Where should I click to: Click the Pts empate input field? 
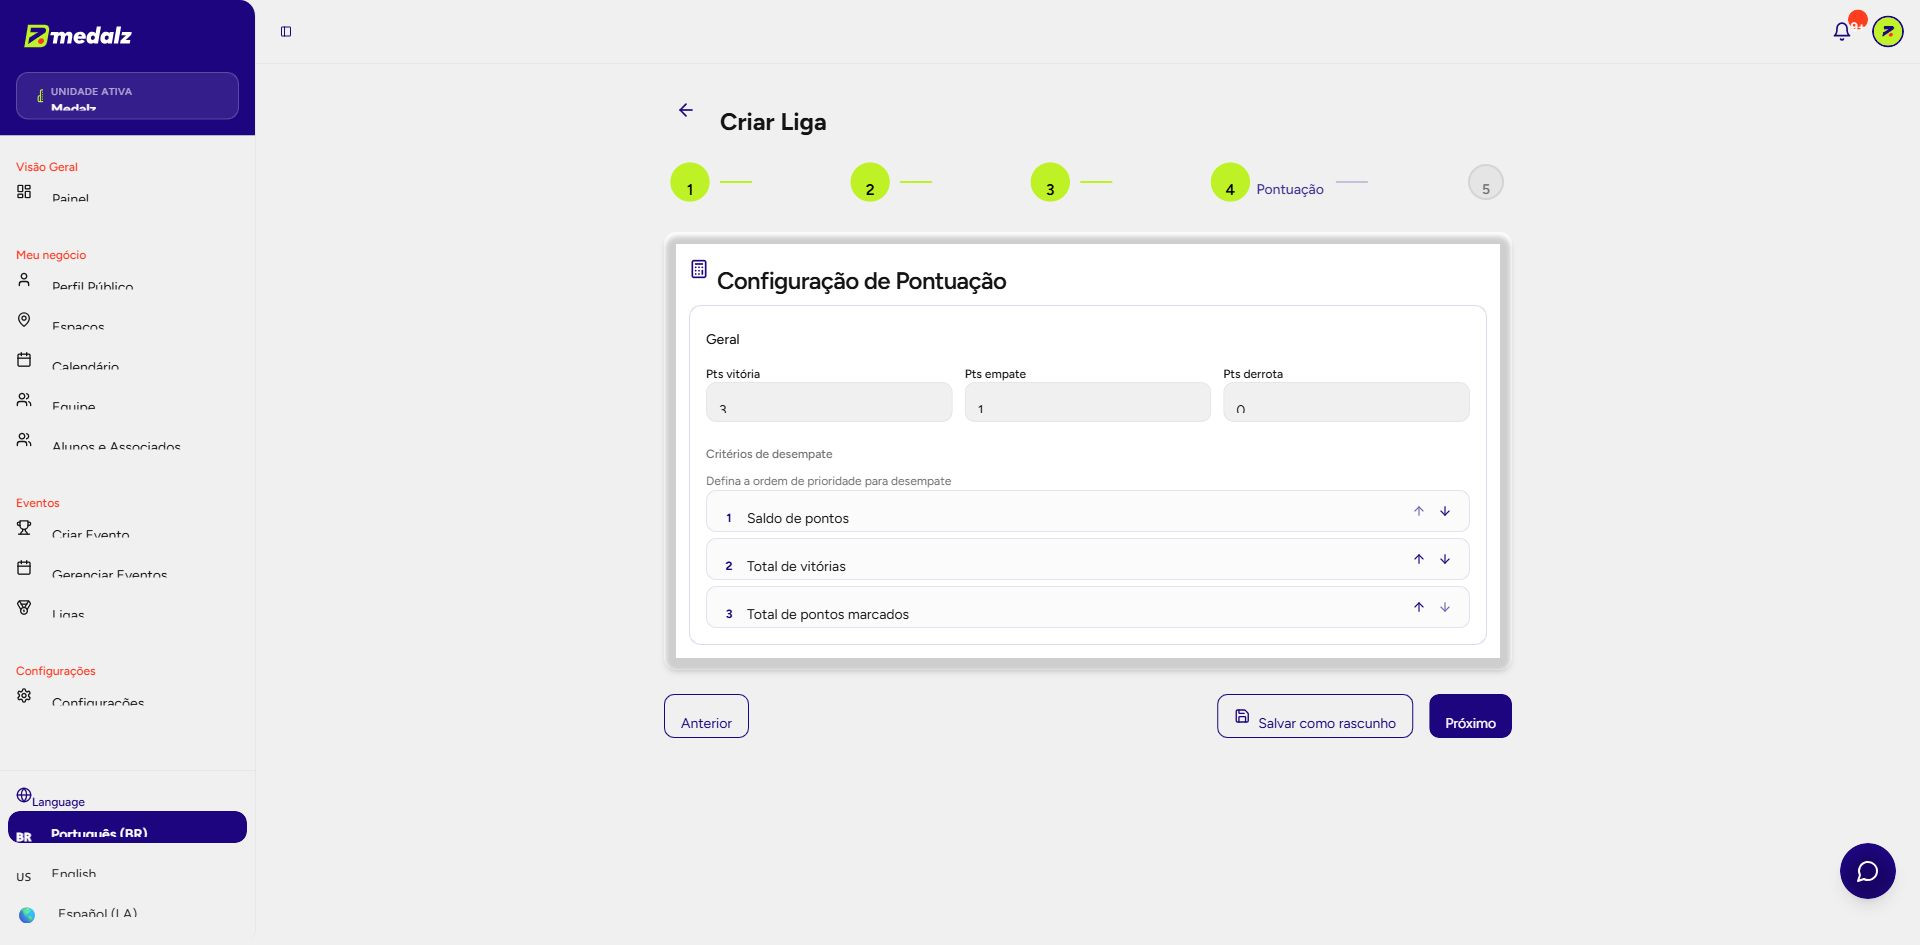(x=1087, y=402)
